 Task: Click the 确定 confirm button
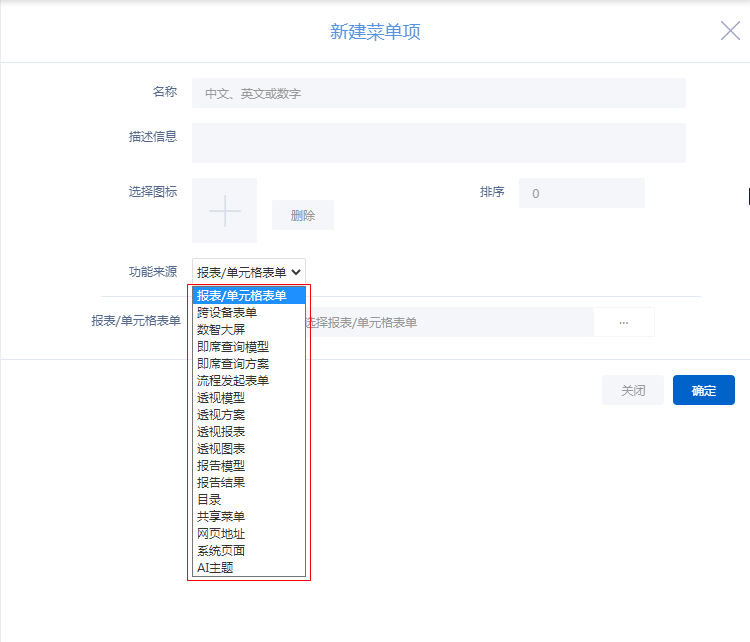pos(703,390)
